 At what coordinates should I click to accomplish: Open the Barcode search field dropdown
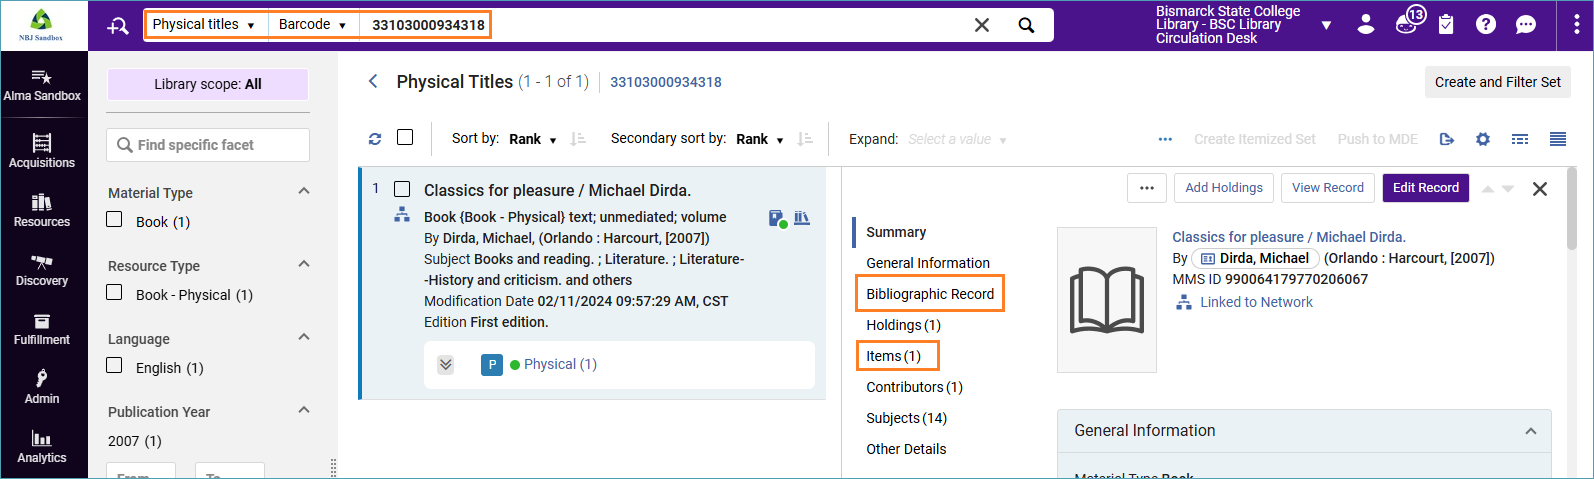pyautogui.click(x=313, y=25)
